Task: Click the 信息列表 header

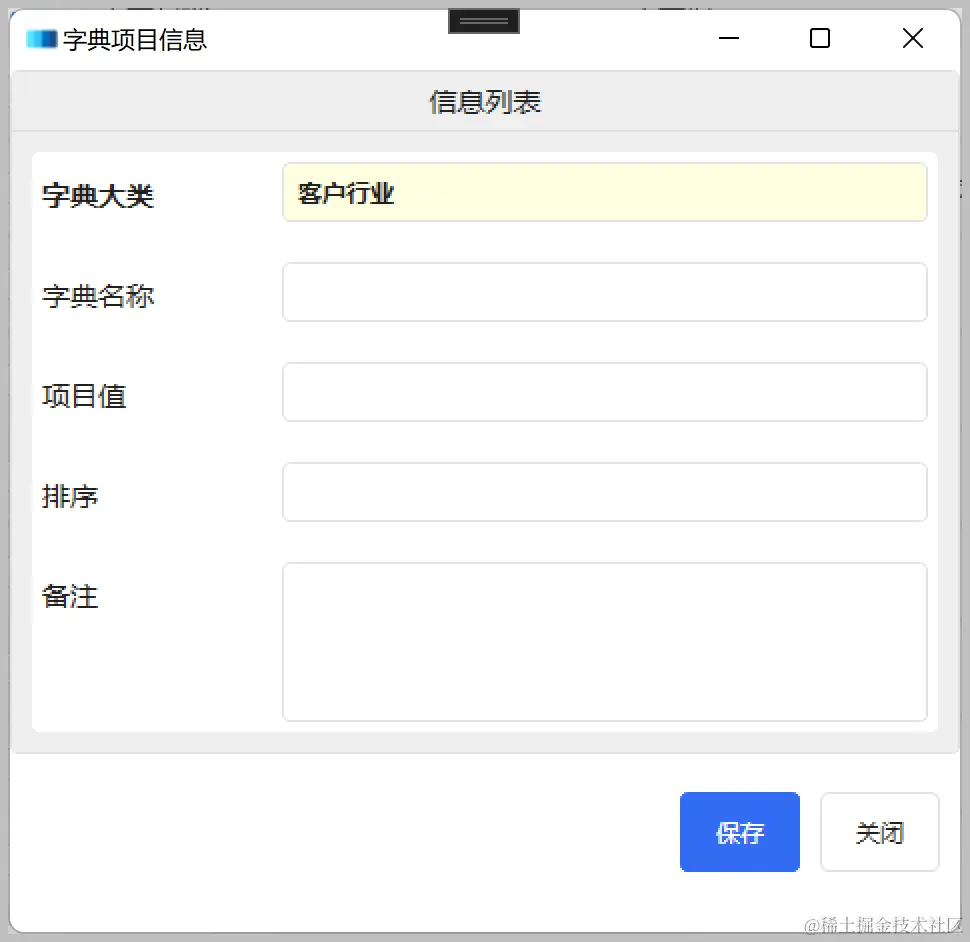Action: [485, 102]
